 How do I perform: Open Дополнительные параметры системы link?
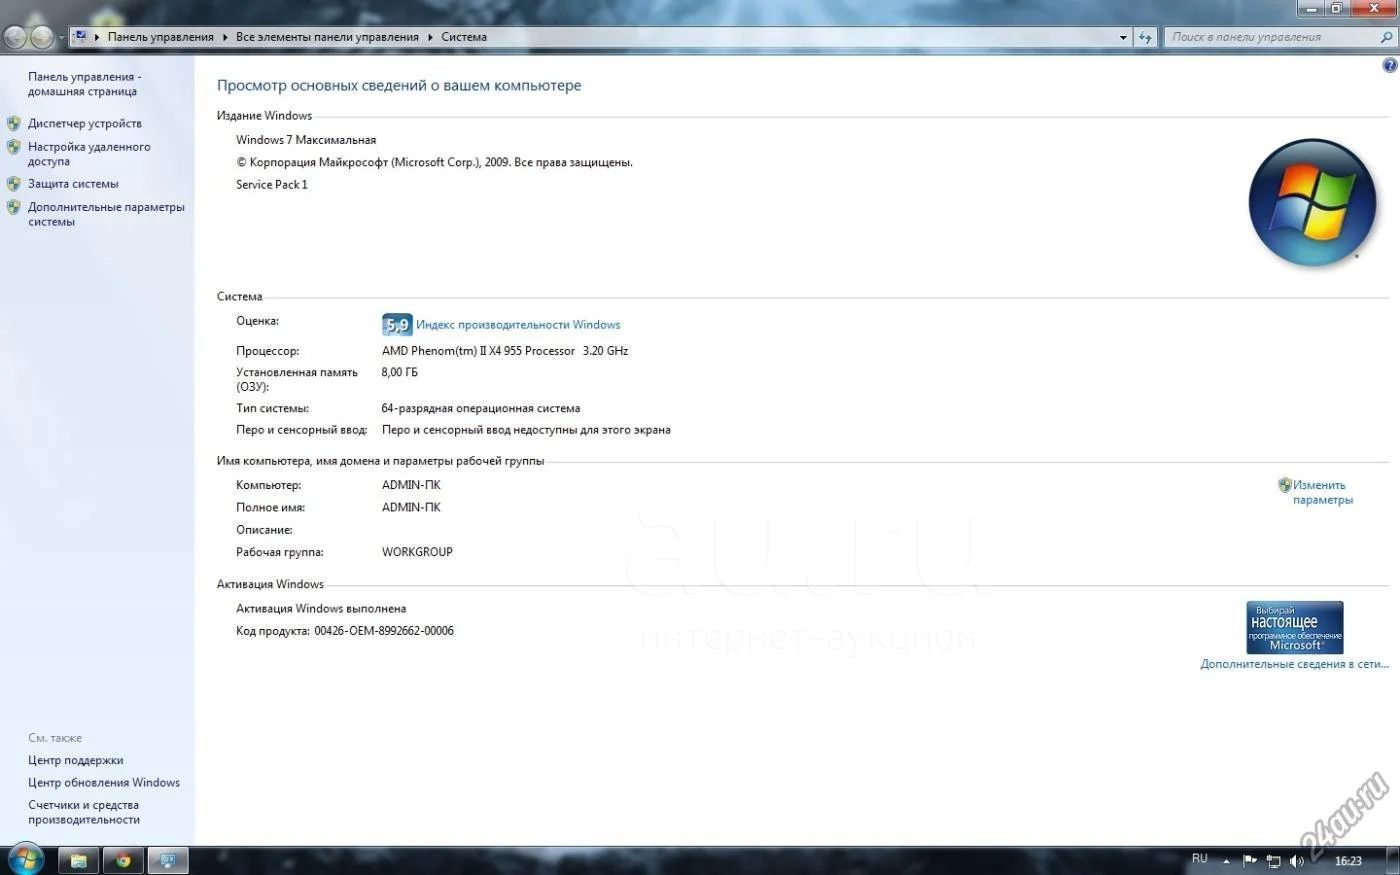point(106,214)
